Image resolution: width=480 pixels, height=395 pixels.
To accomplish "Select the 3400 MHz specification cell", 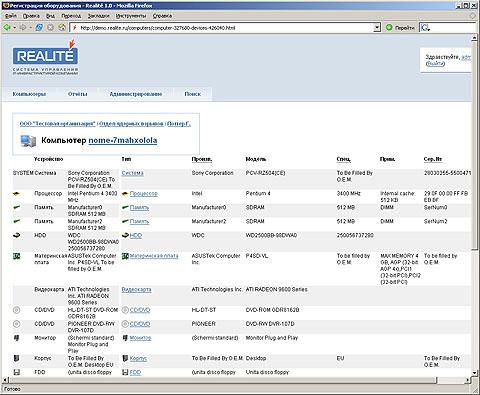I will point(348,194).
